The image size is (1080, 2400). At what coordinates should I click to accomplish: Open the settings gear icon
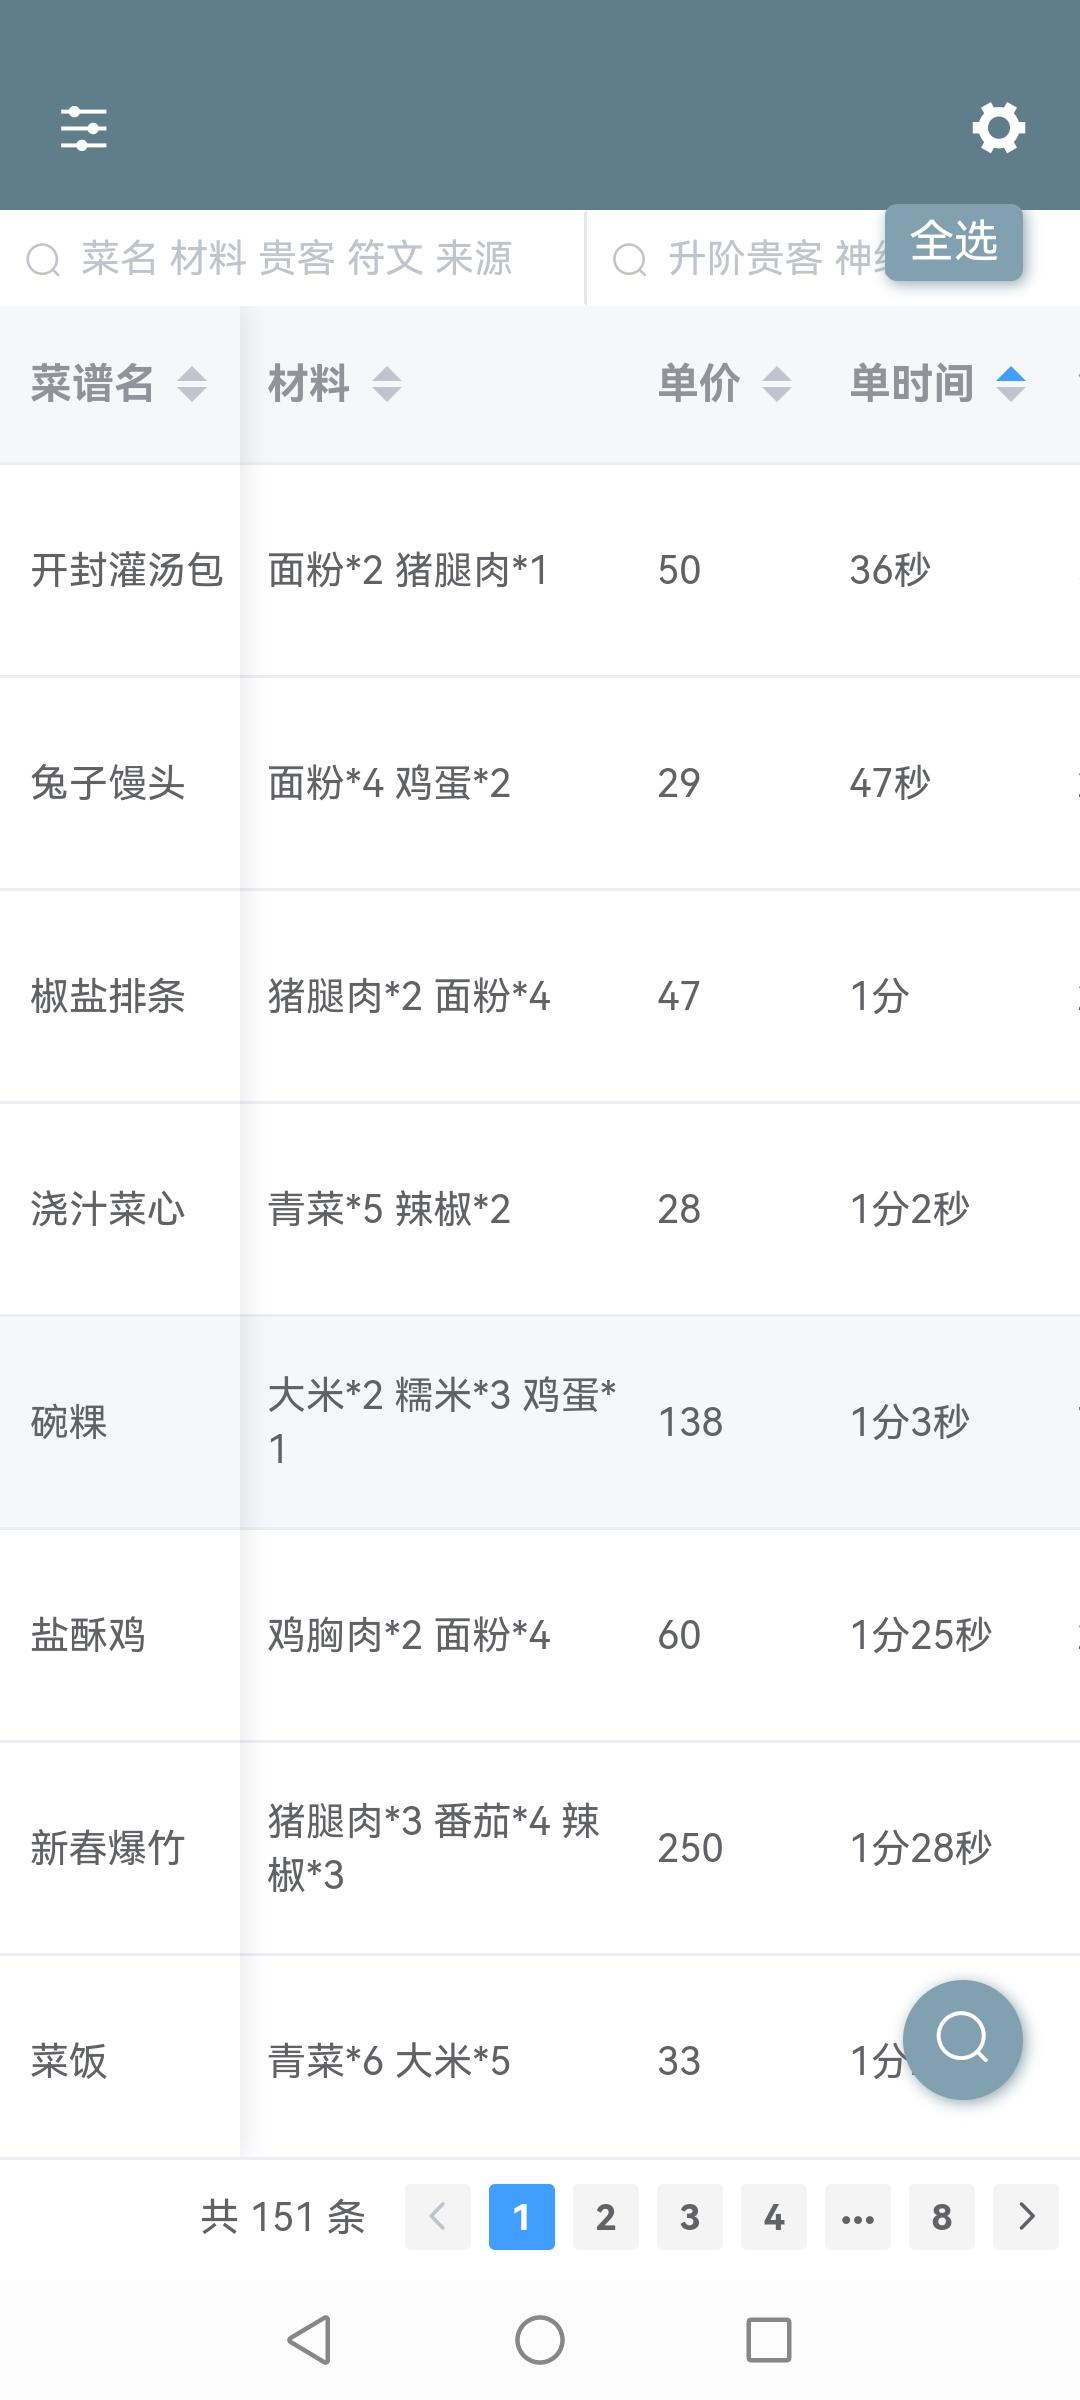[998, 128]
